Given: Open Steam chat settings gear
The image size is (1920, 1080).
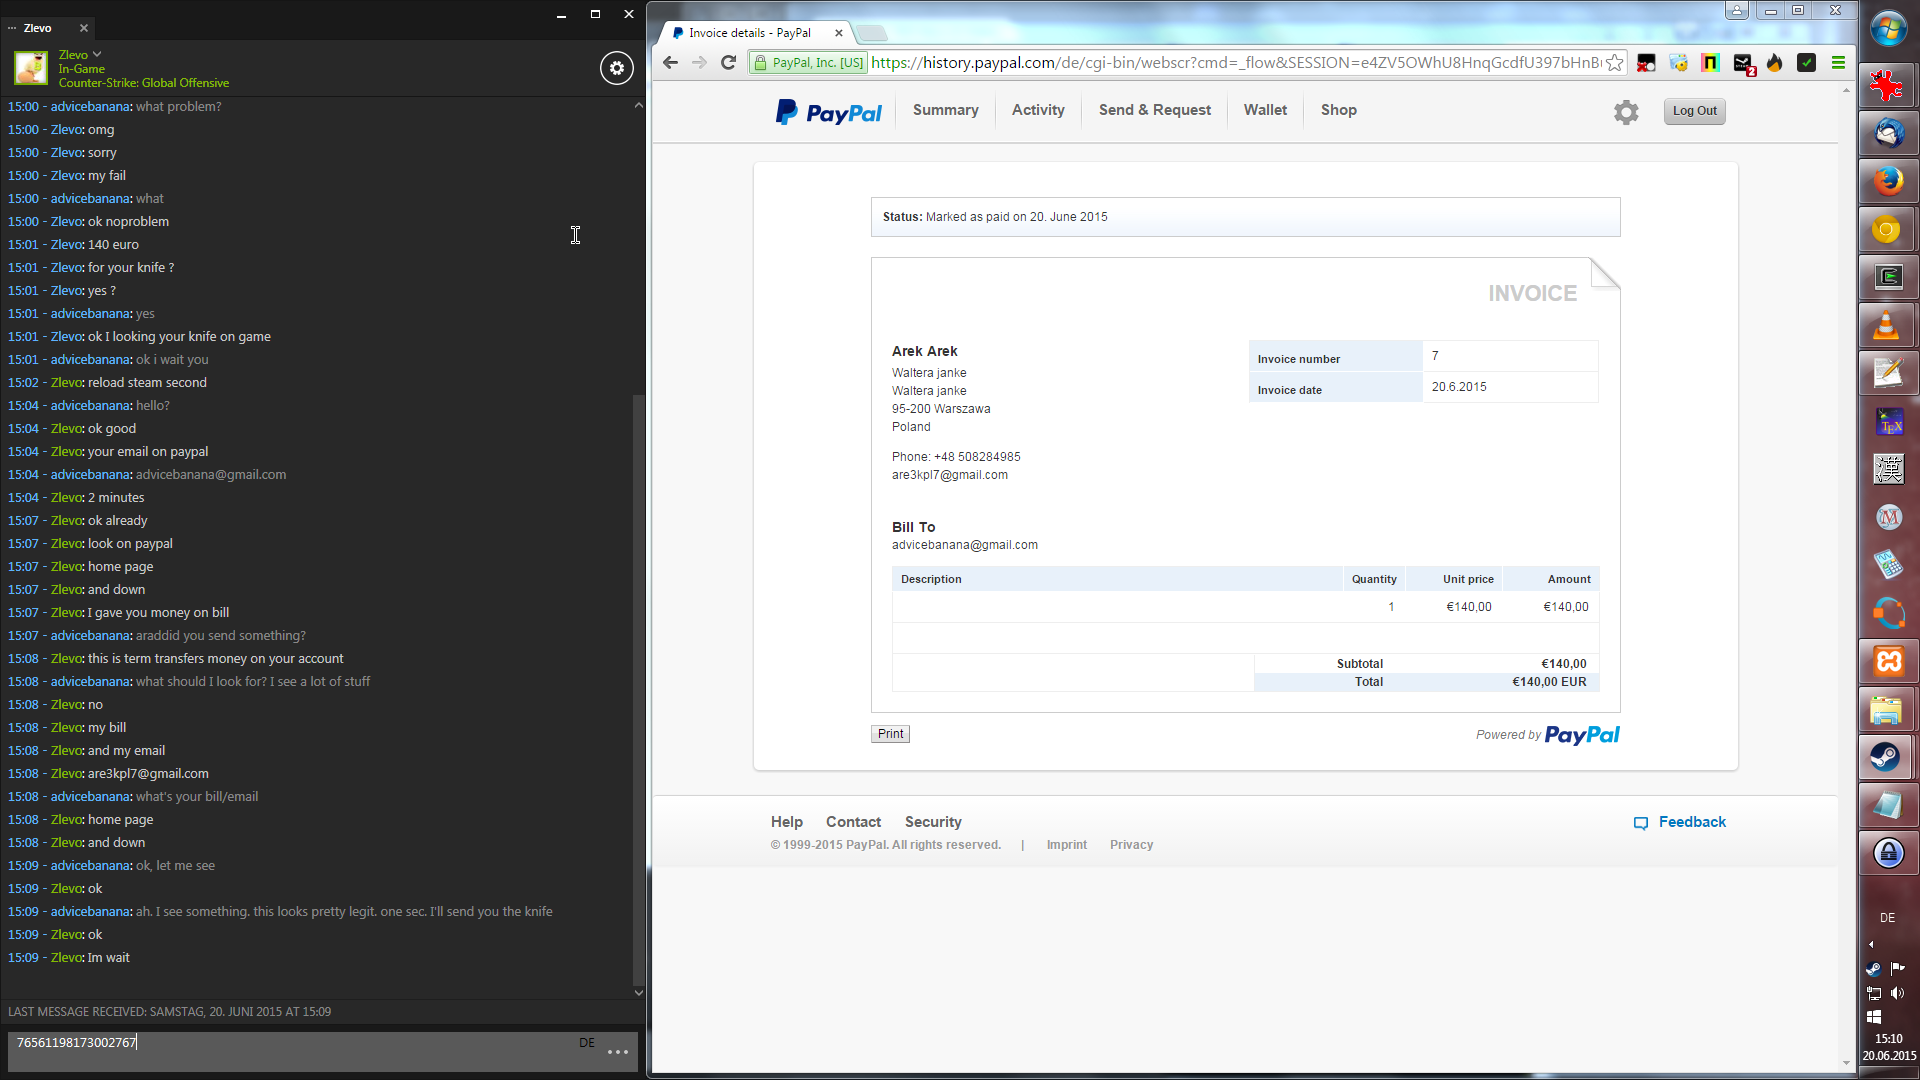Looking at the screenshot, I should 616,68.
